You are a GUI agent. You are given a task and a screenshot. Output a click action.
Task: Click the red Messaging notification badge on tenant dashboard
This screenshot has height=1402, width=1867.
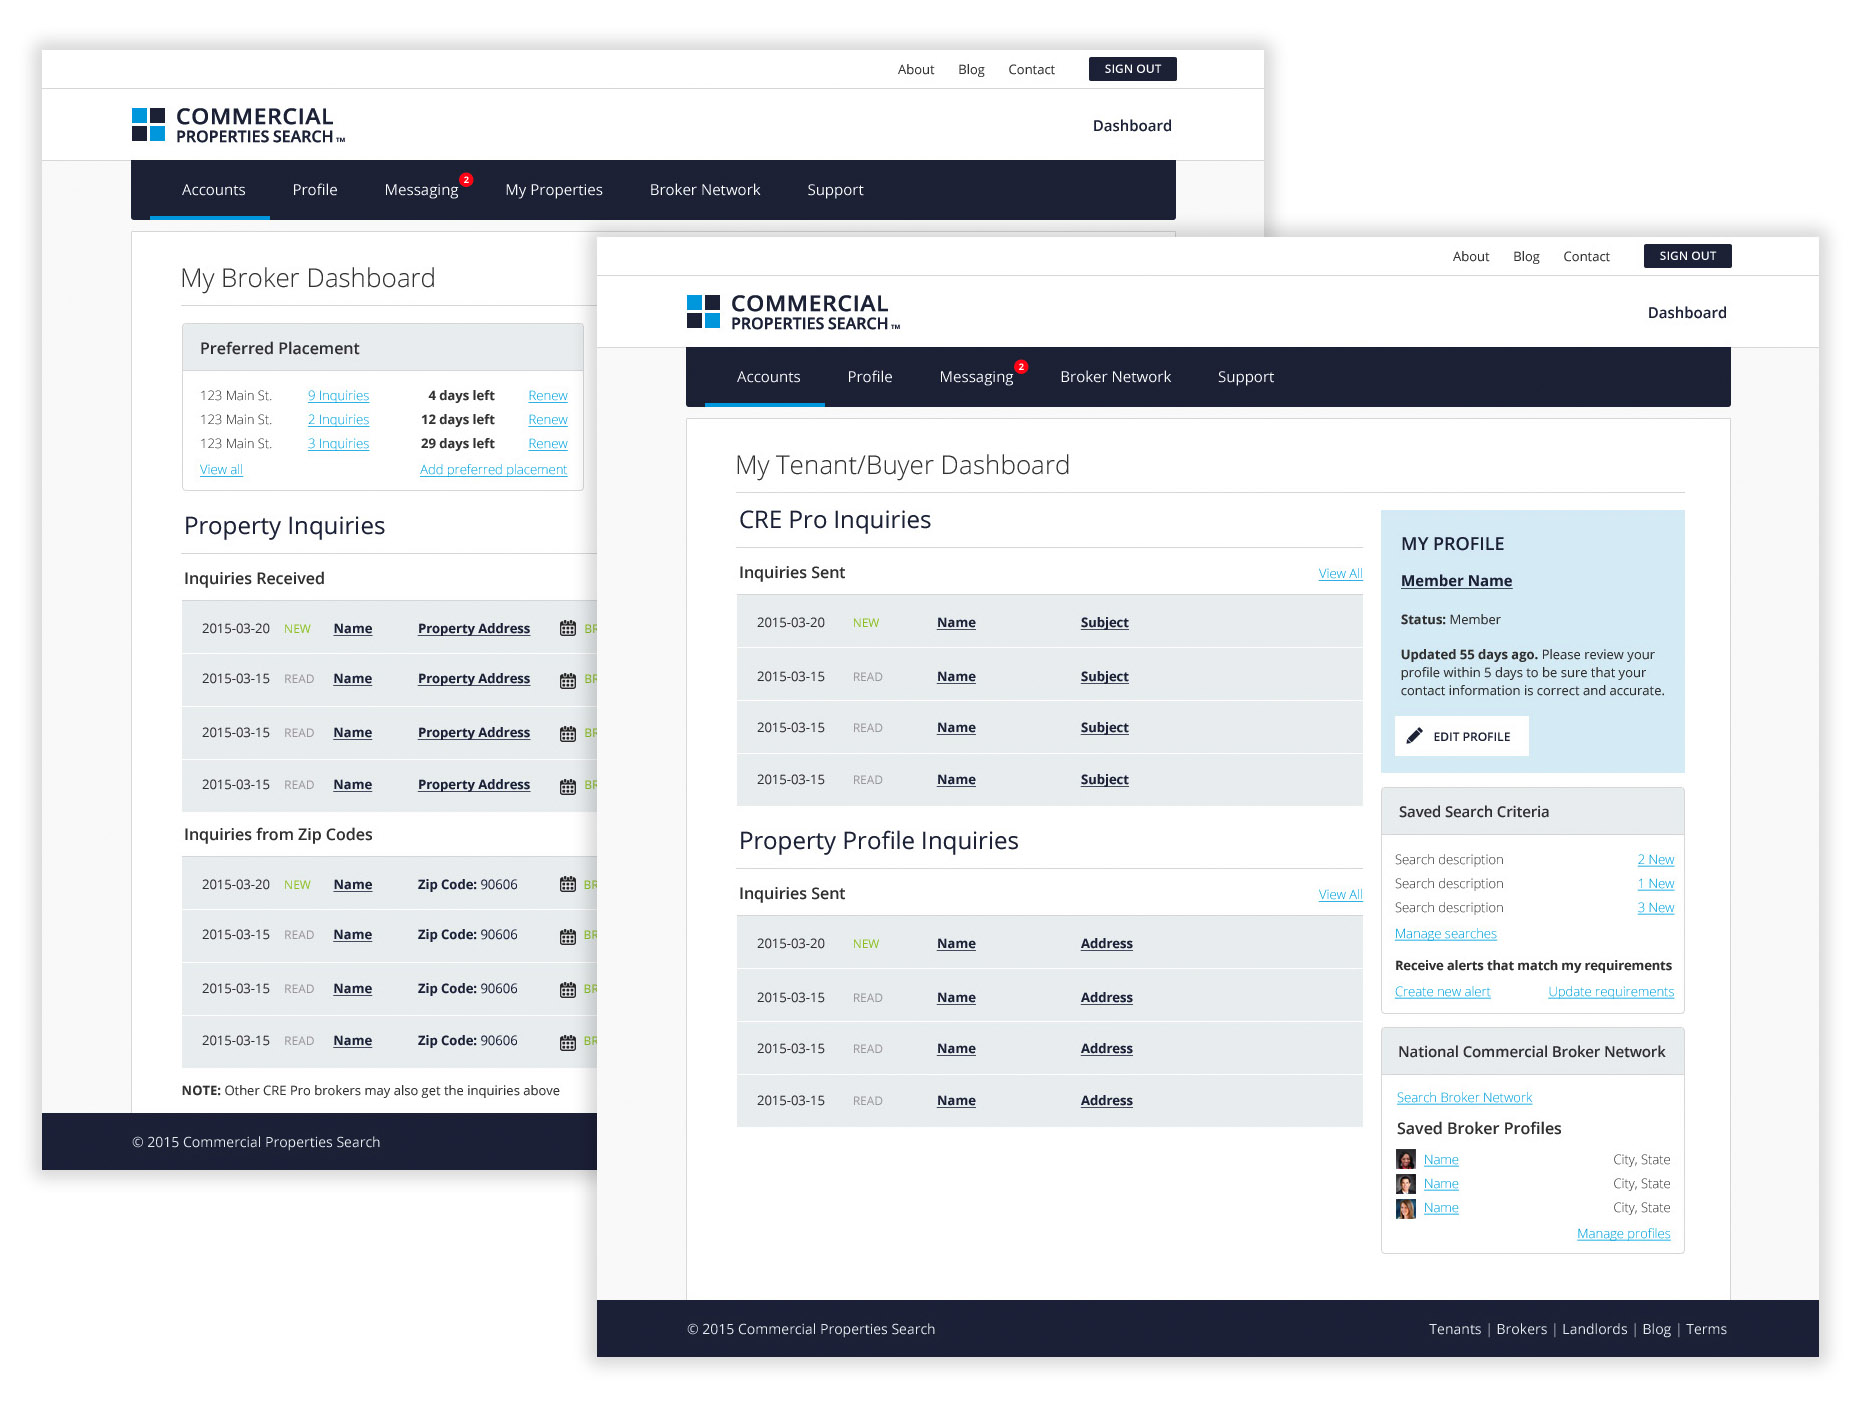coord(1020,367)
